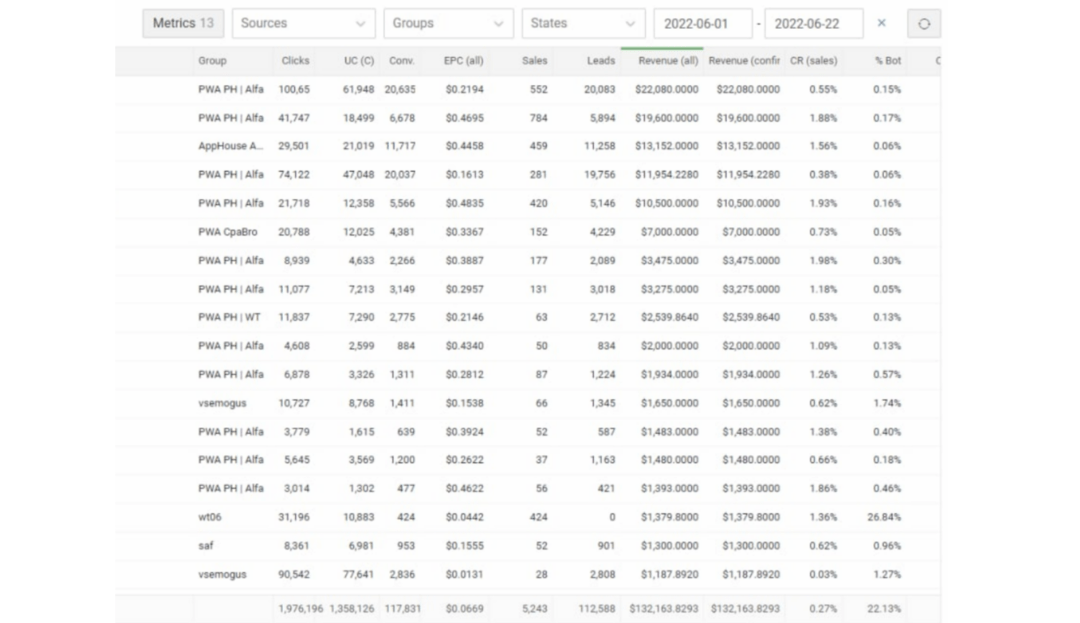Image resolution: width=1080 pixels, height=623 pixels.
Task: Sort table by Clicks column header
Action: (x=295, y=61)
